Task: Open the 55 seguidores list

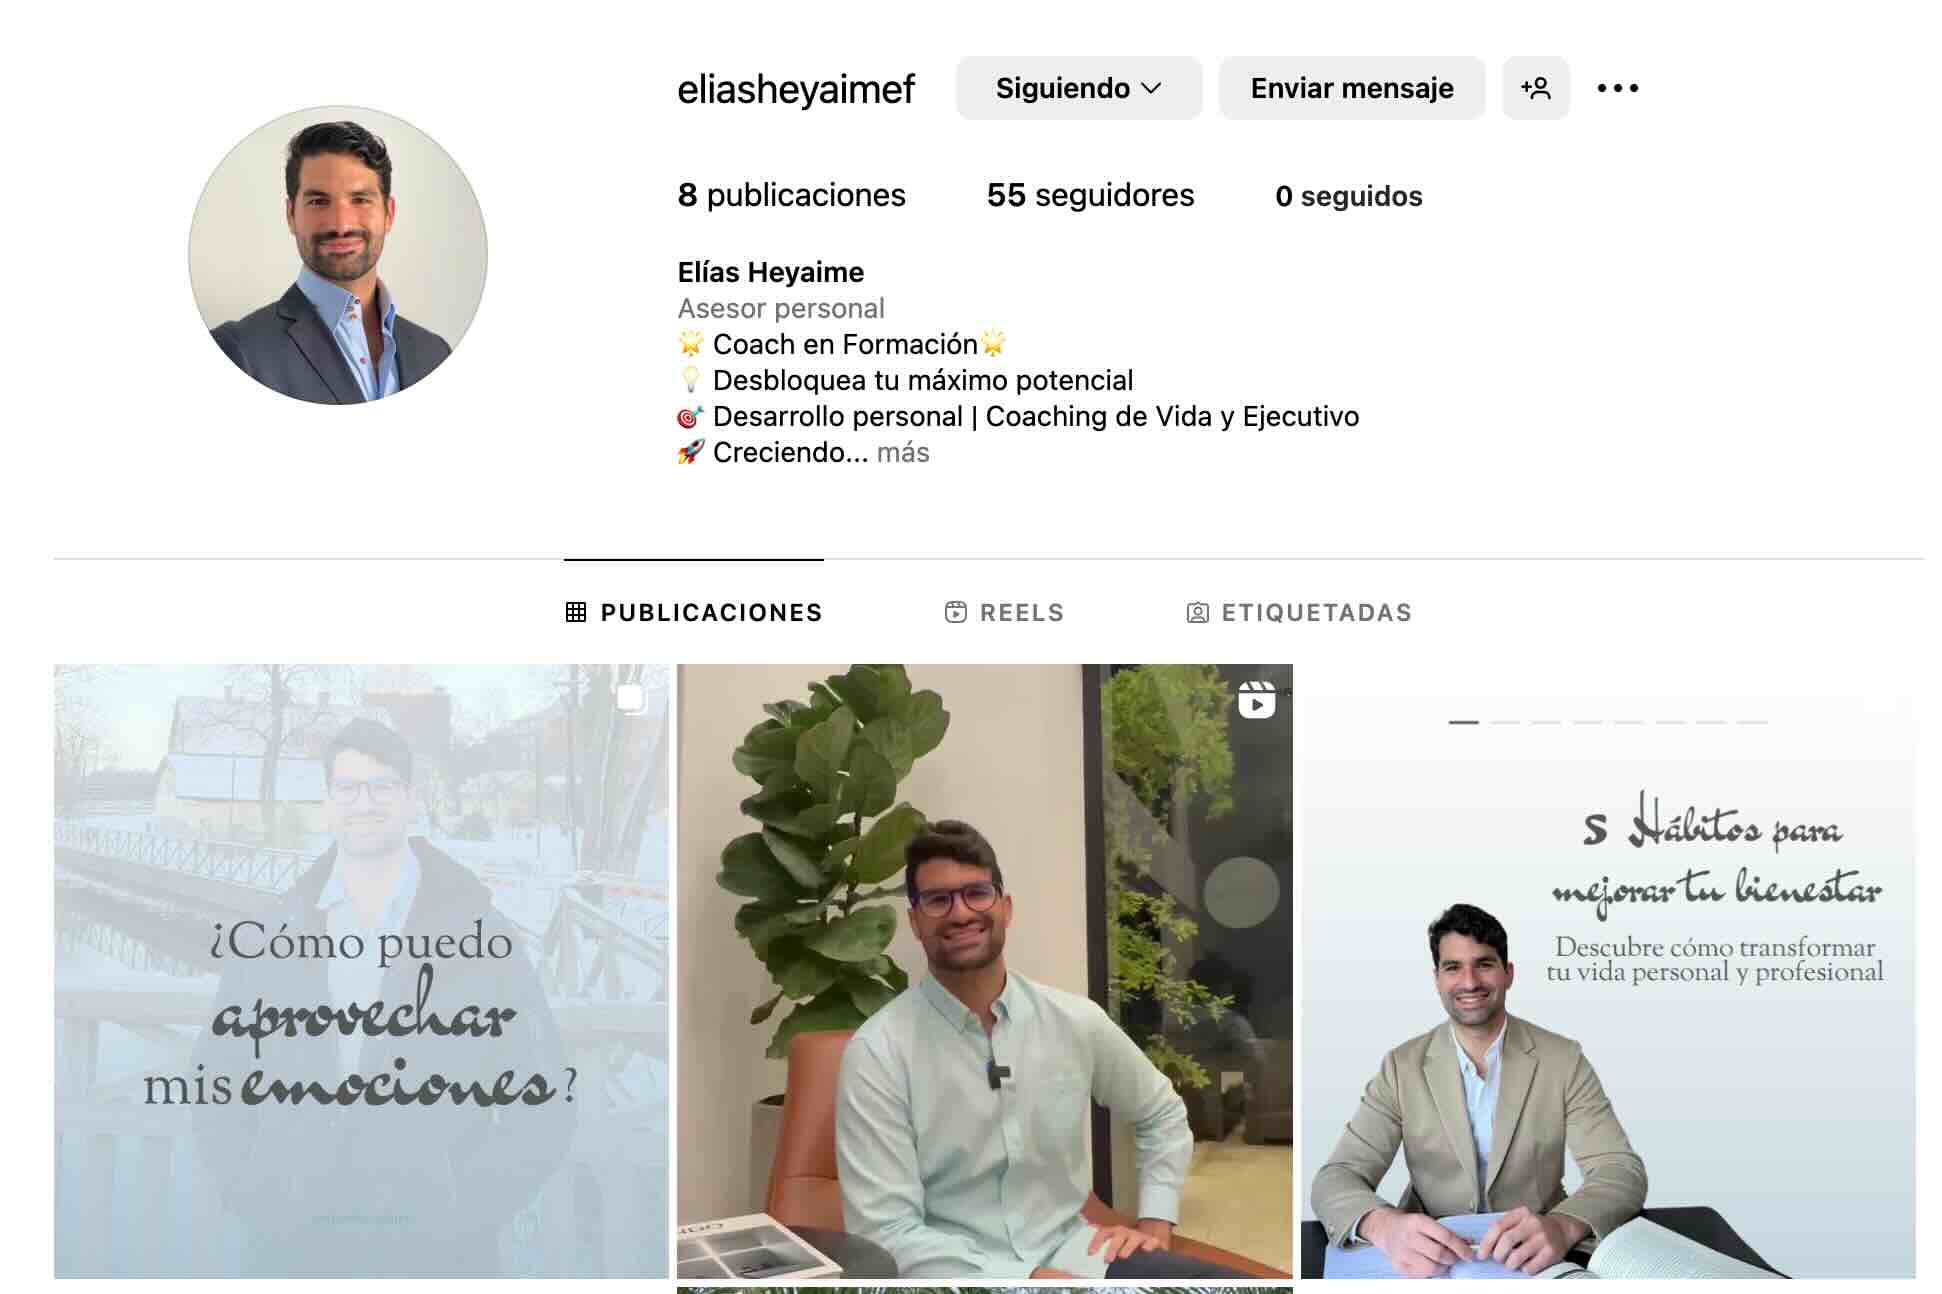Action: (x=1090, y=195)
